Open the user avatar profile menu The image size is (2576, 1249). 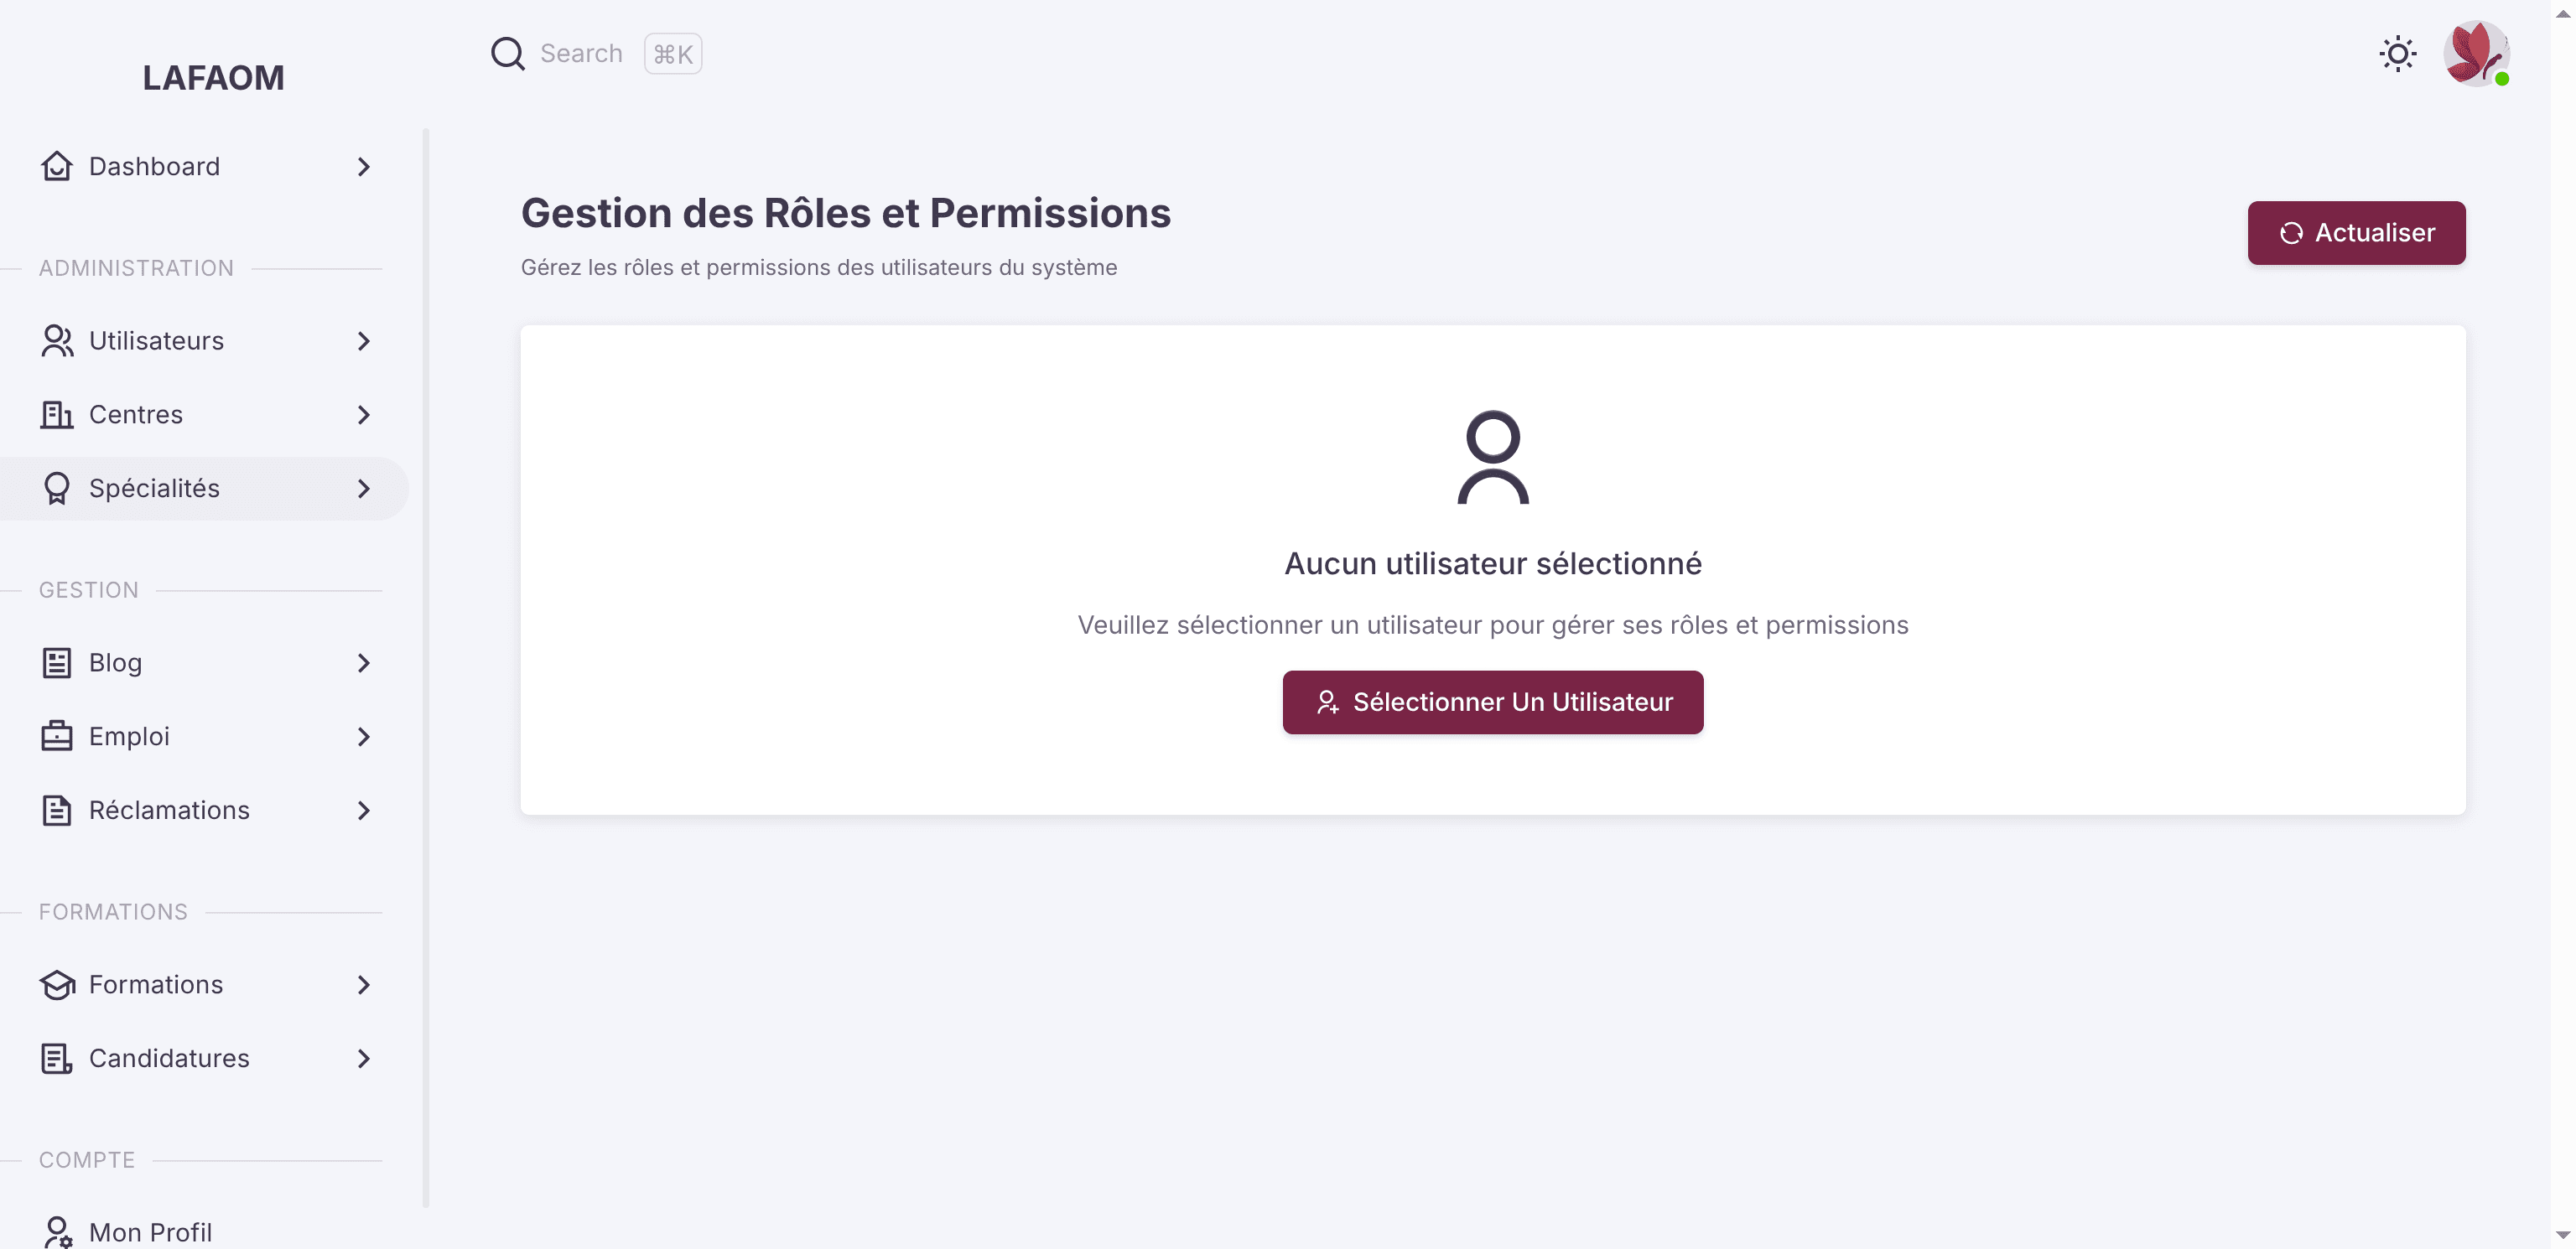(2476, 54)
